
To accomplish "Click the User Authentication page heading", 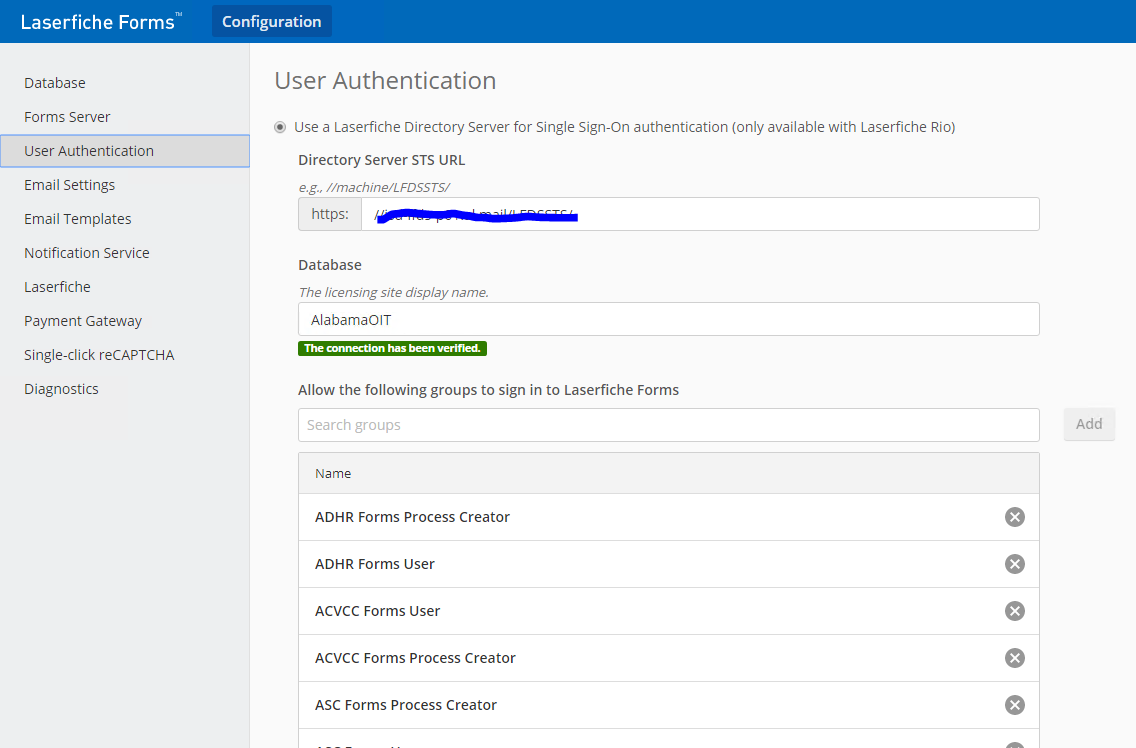I will 385,80.
